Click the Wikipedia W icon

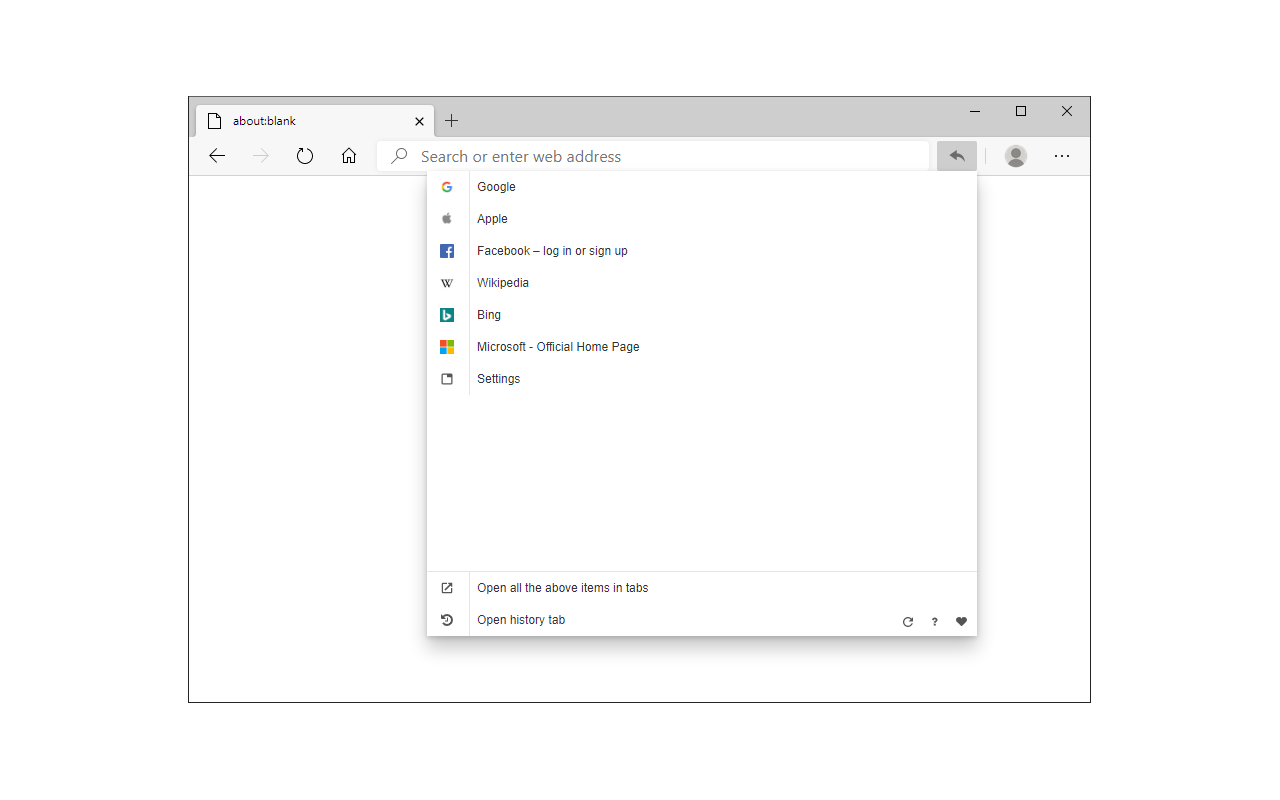447,283
